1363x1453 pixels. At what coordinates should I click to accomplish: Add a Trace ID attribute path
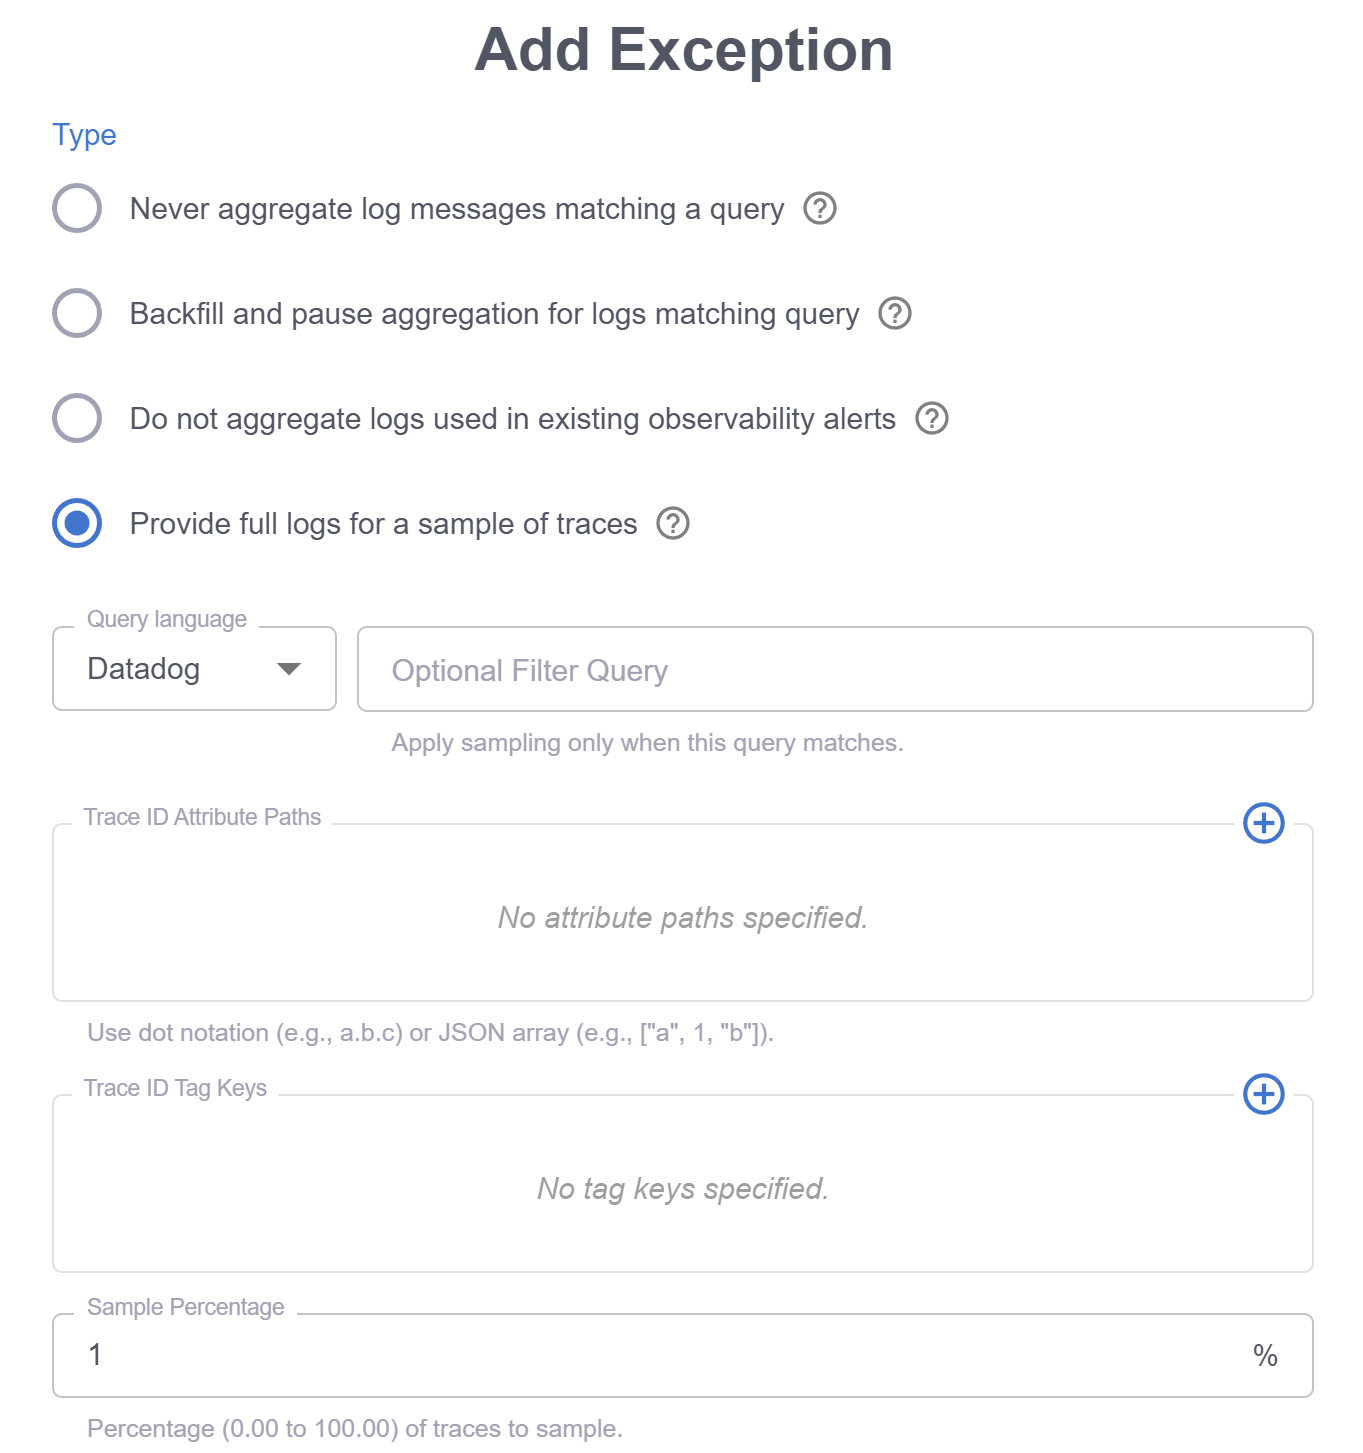[x=1264, y=823]
